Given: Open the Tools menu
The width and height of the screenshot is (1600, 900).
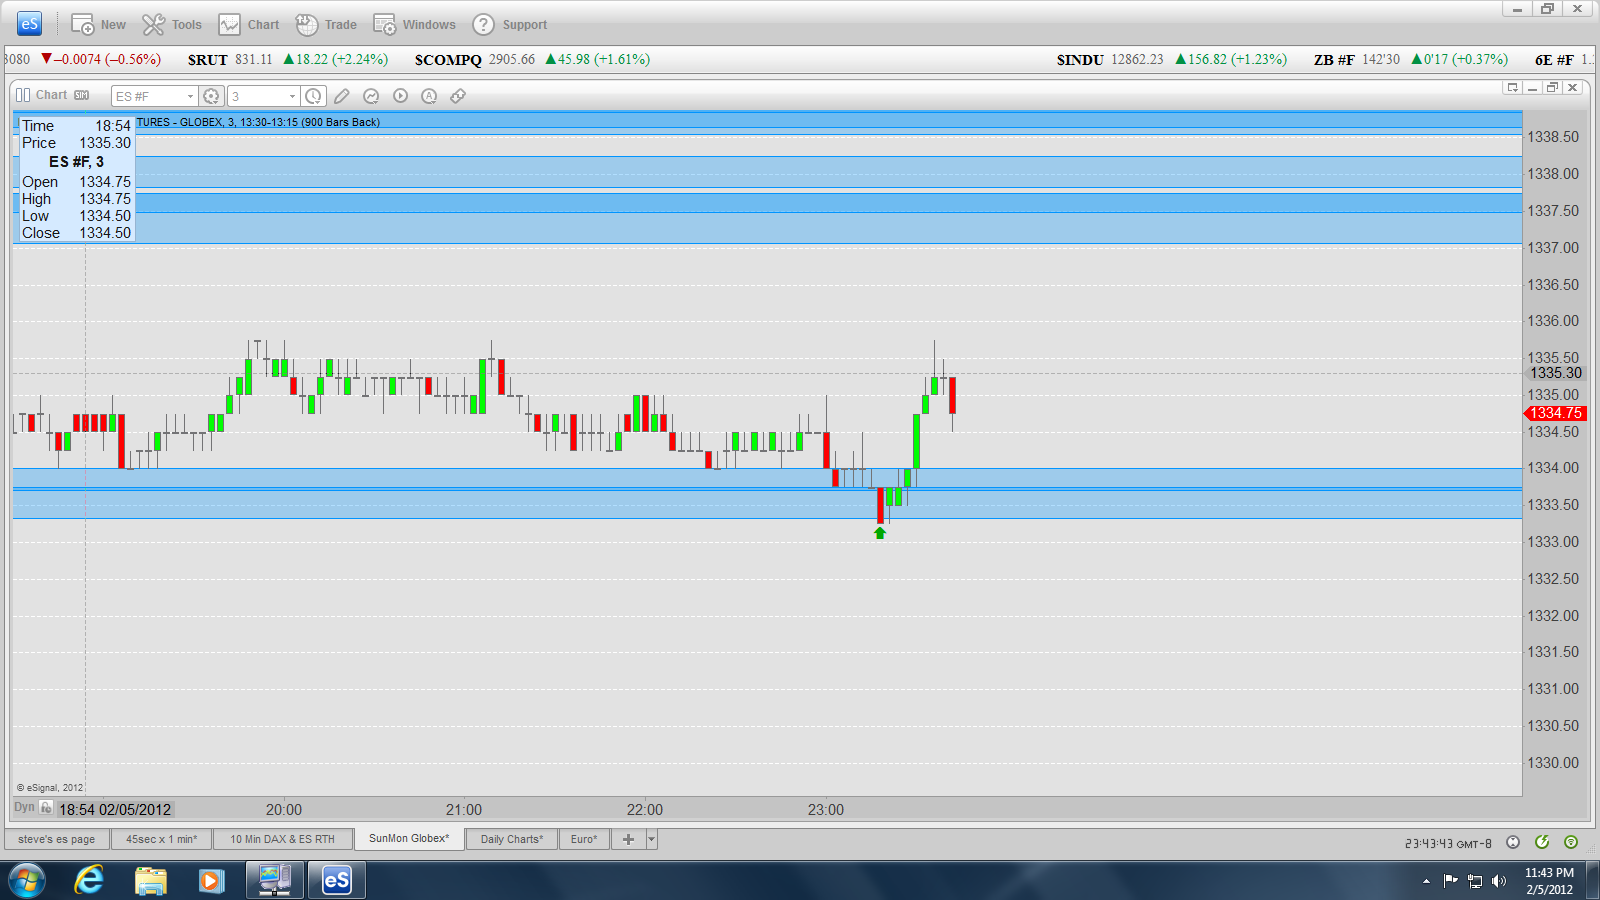Looking at the screenshot, I should [172, 25].
